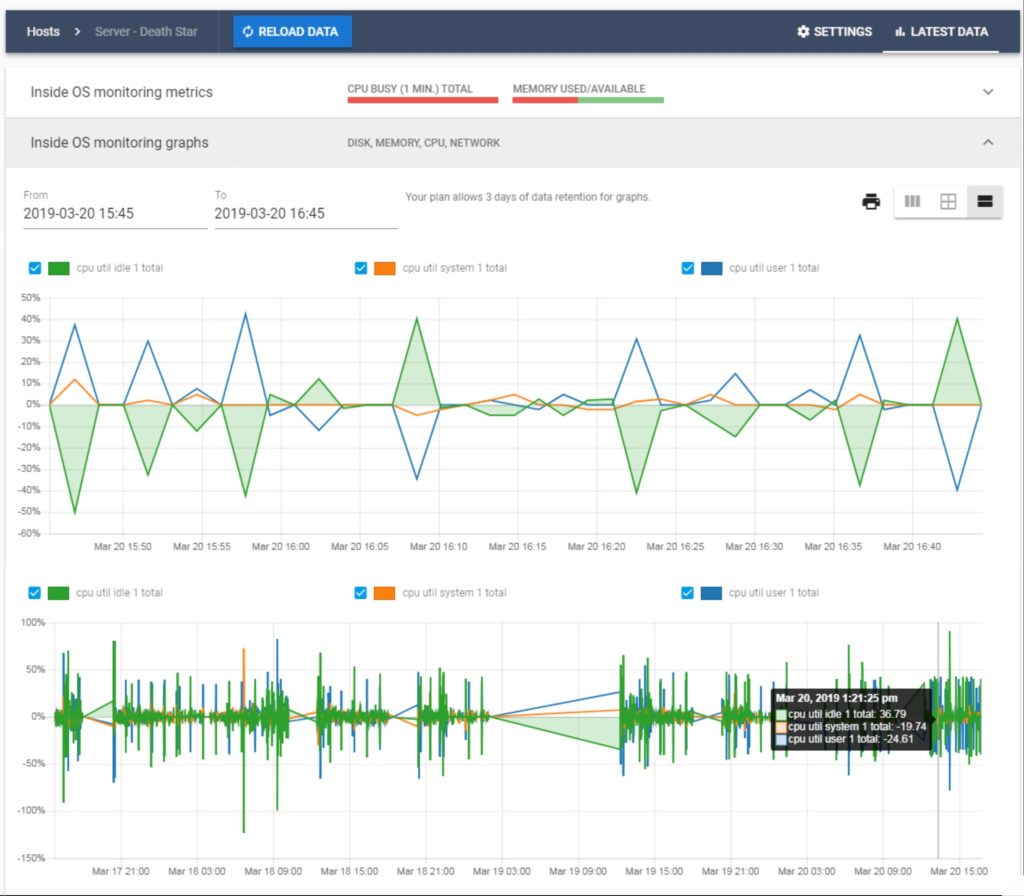This screenshot has width=1024, height=896.
Task: Click DISK, MEMORY, CPU, NETWORK subtitle
Action: (x=423, y=142)
